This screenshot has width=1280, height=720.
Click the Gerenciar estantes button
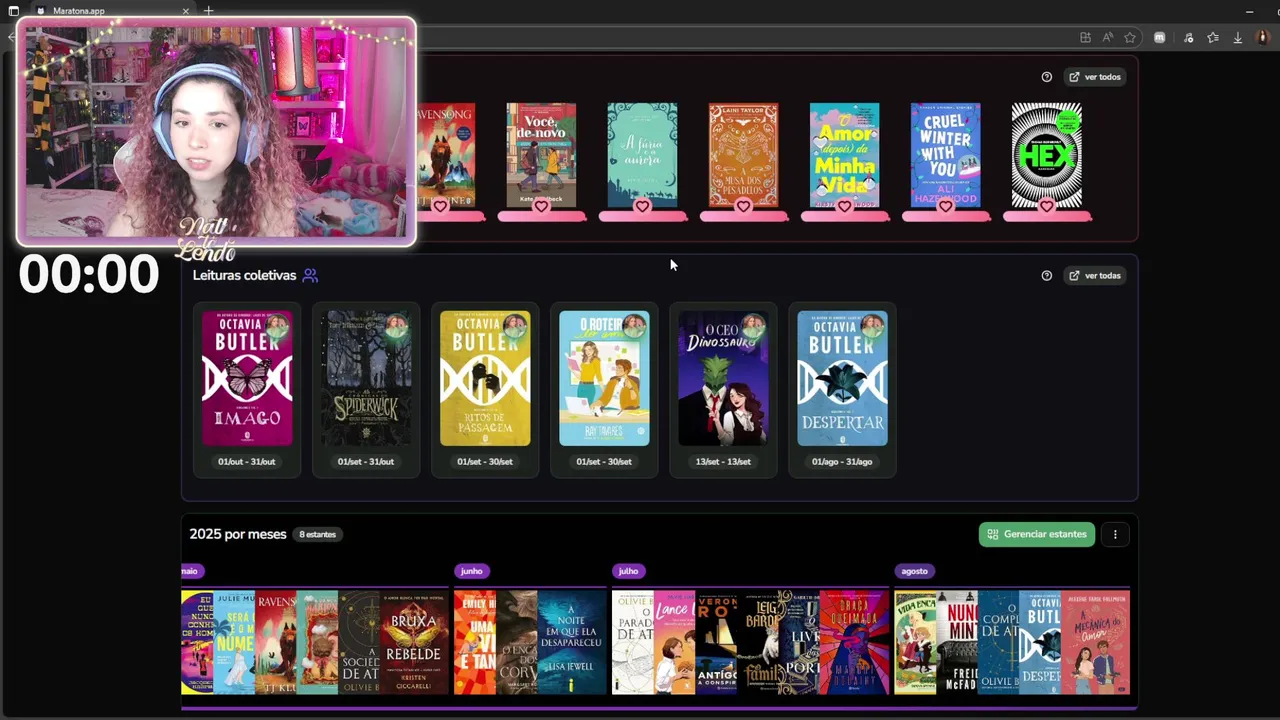[x=1037, y=534]
